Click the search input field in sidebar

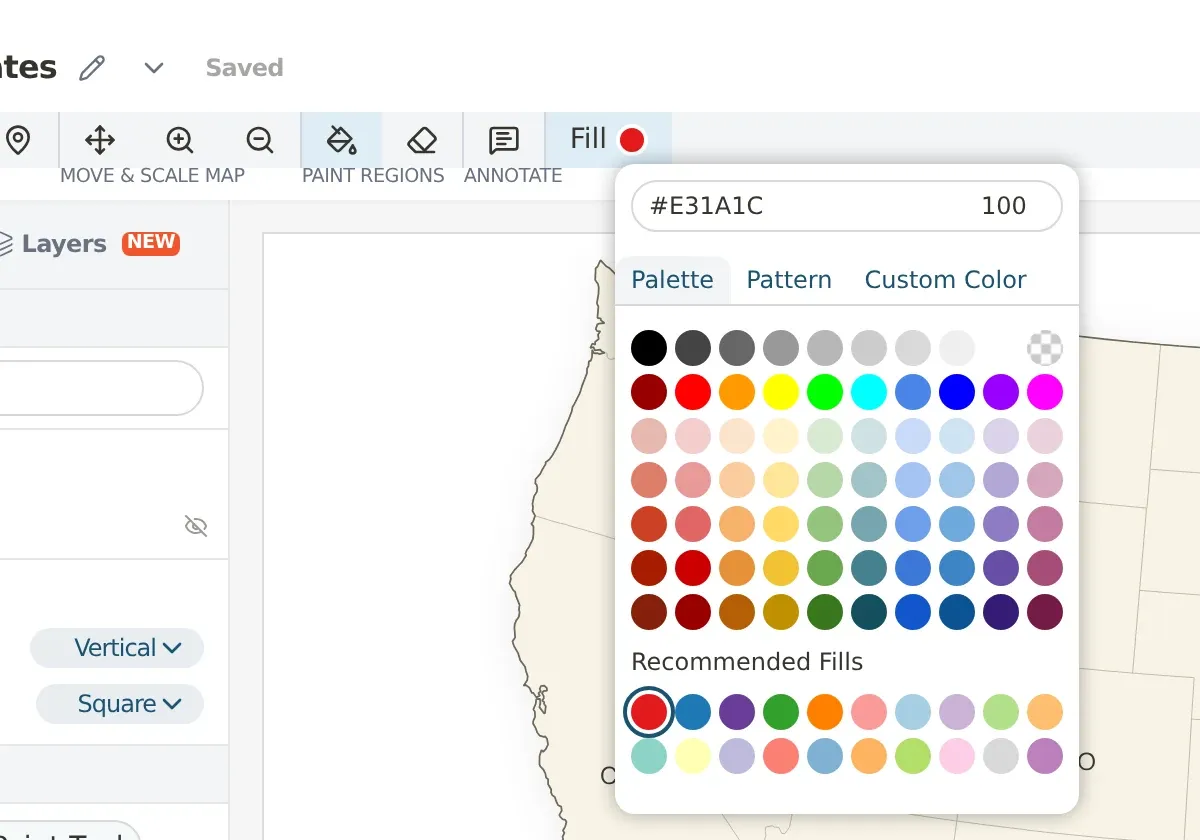pos(100,388)
